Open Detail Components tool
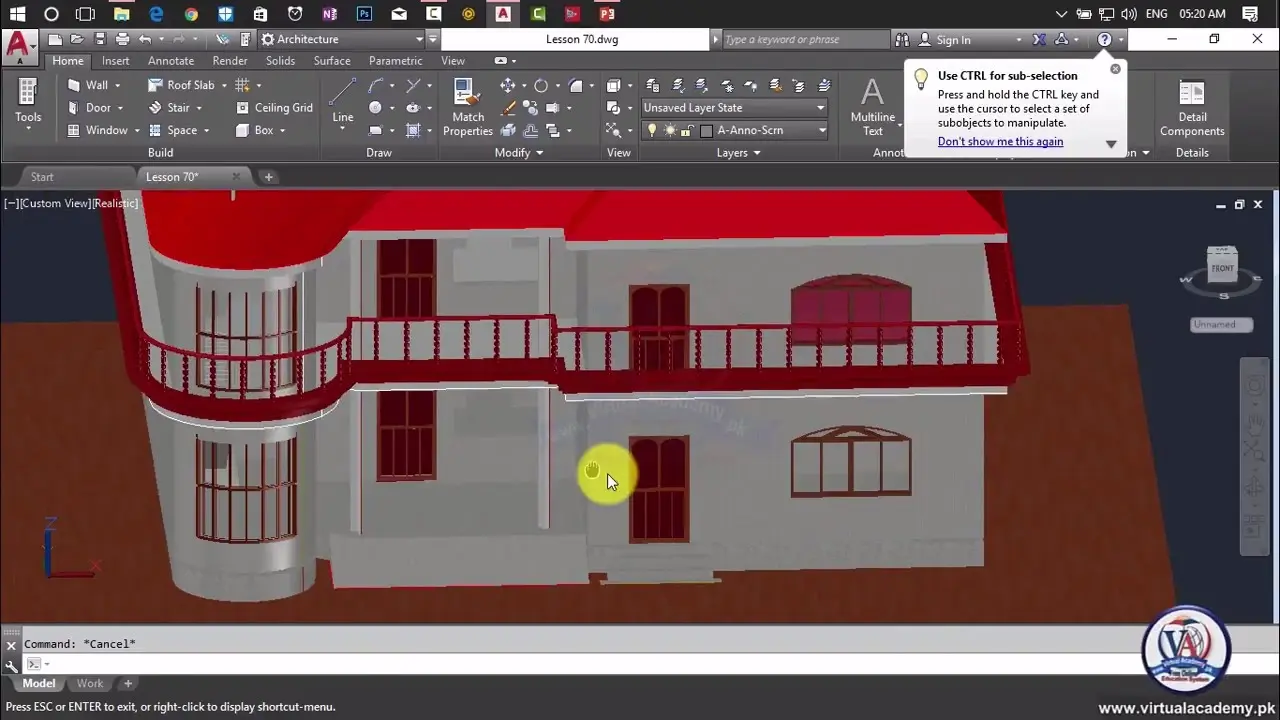 (x=1192, y=108)
